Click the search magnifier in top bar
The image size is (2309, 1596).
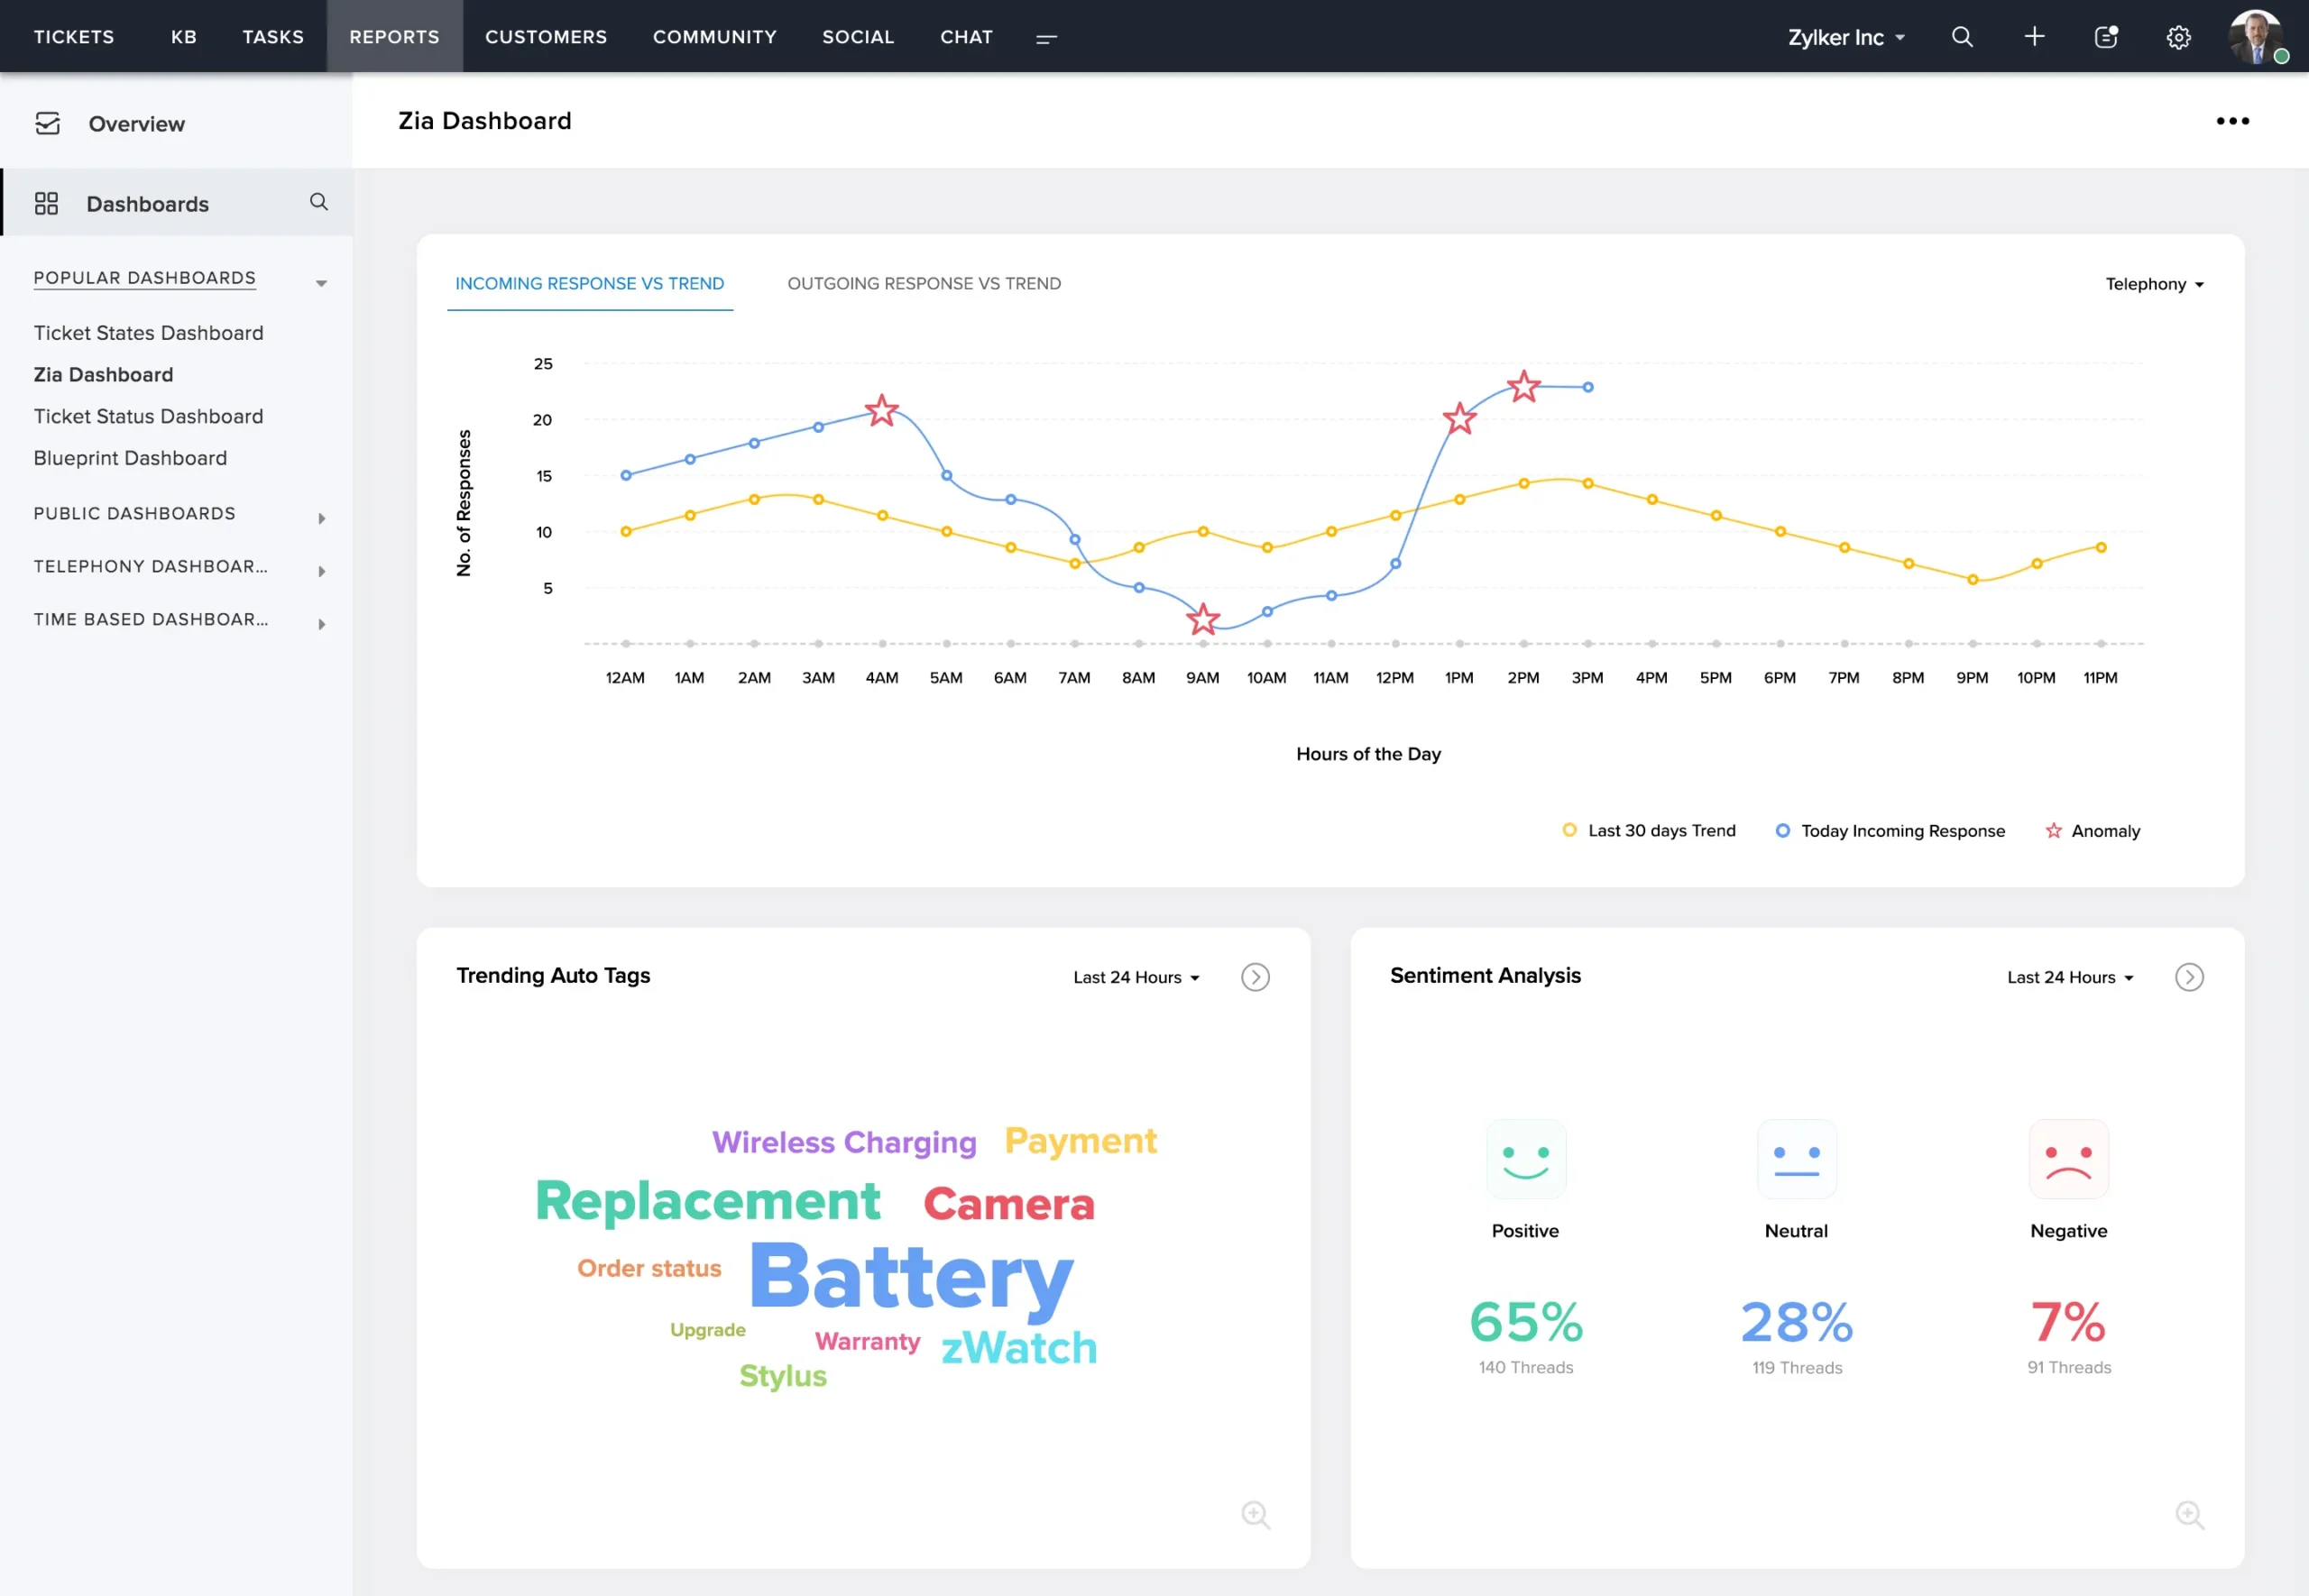1962,37
